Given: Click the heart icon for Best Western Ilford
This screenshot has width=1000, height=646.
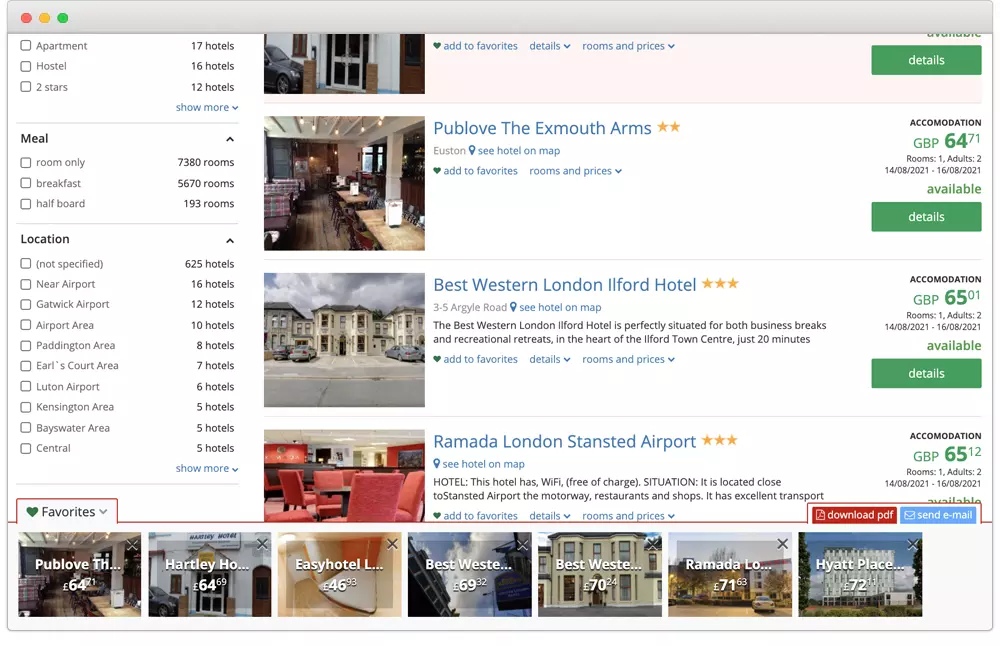Looking at the screenshot, I should pos(437,360).
